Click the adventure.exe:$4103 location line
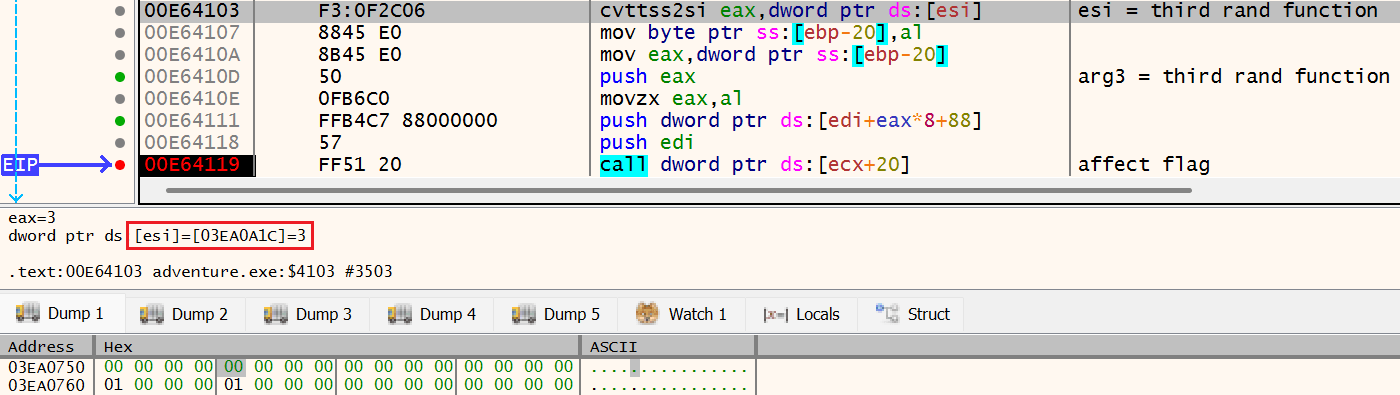This screenshot has height=395, width=1400. (200, 271)
